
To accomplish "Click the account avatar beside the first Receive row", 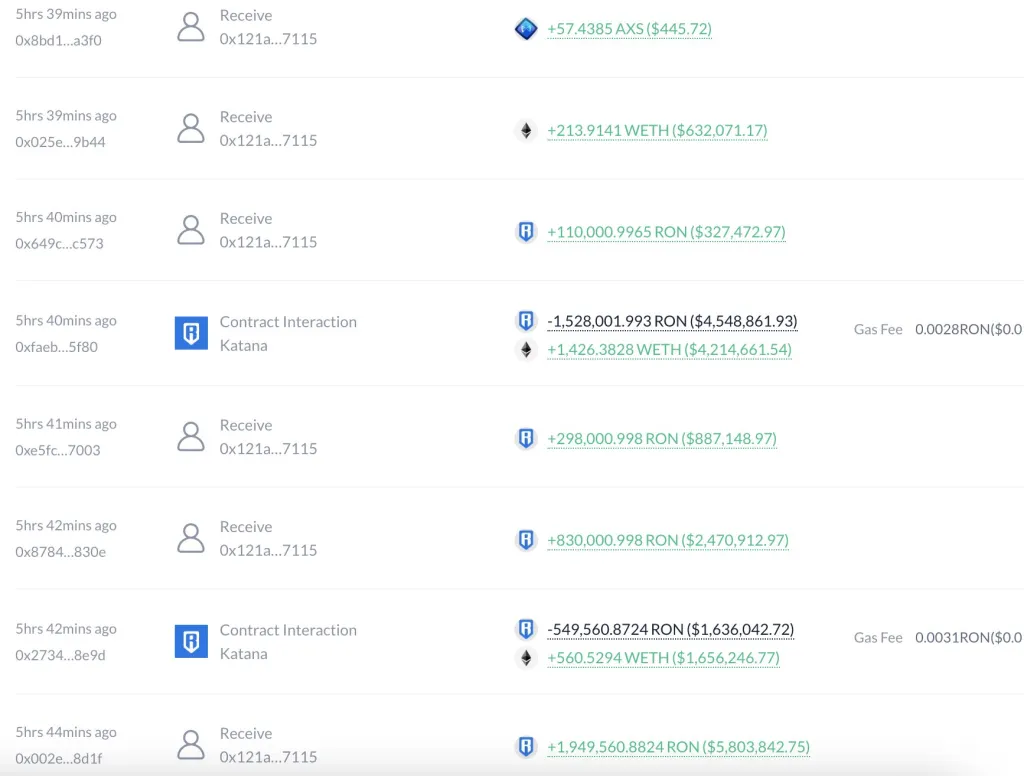I will (x=191, y=25).
